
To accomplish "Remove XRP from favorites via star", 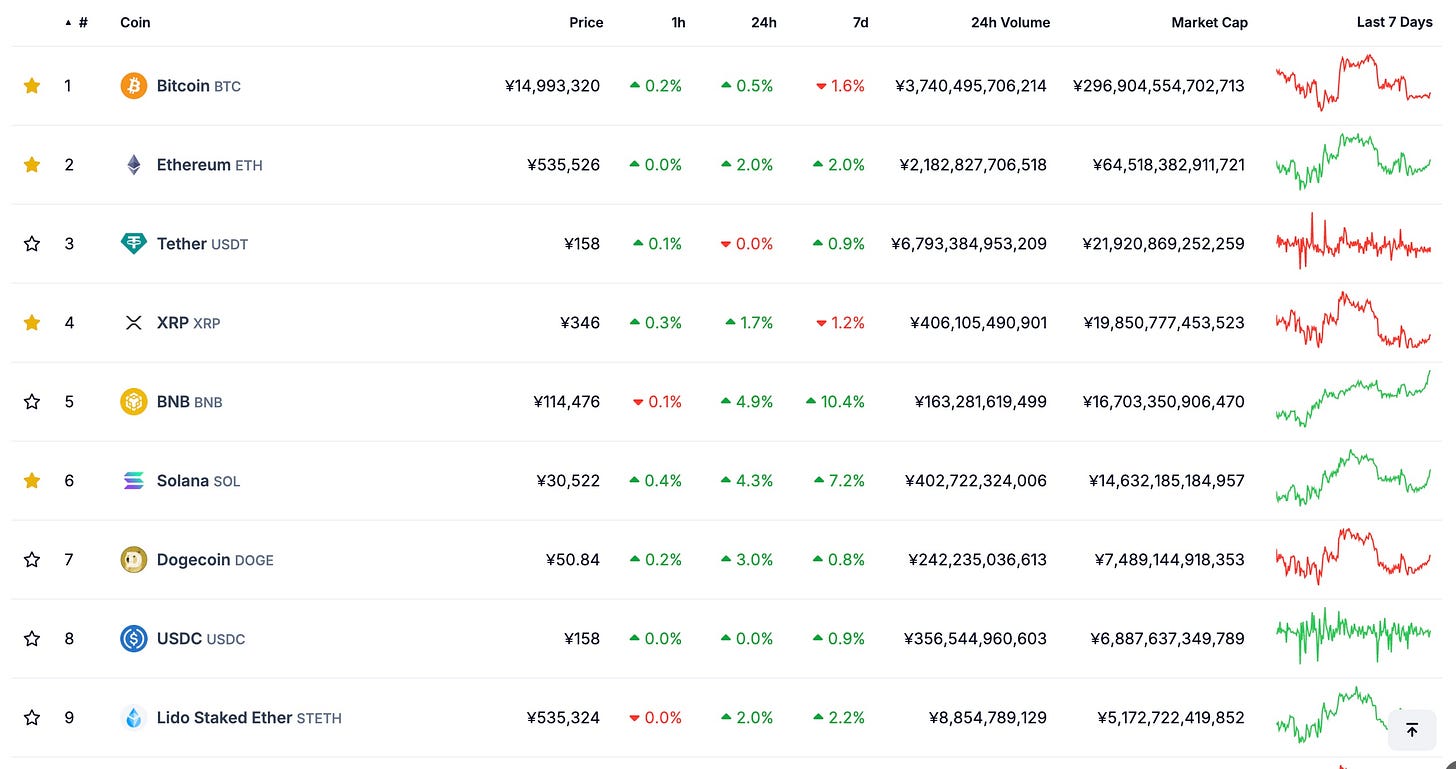I will [x=32, y=323].
